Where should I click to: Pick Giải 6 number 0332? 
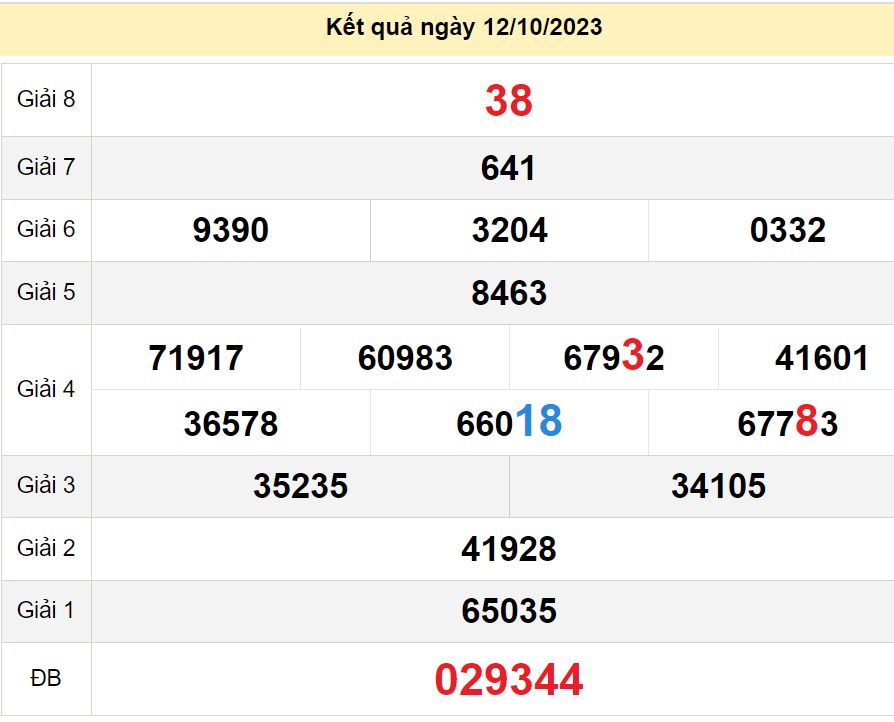pyautogui.click(x=787, y=231)
